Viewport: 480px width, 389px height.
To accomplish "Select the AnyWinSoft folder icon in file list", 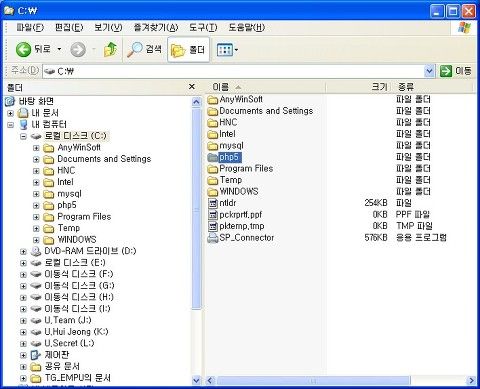I will coord(212,100).
